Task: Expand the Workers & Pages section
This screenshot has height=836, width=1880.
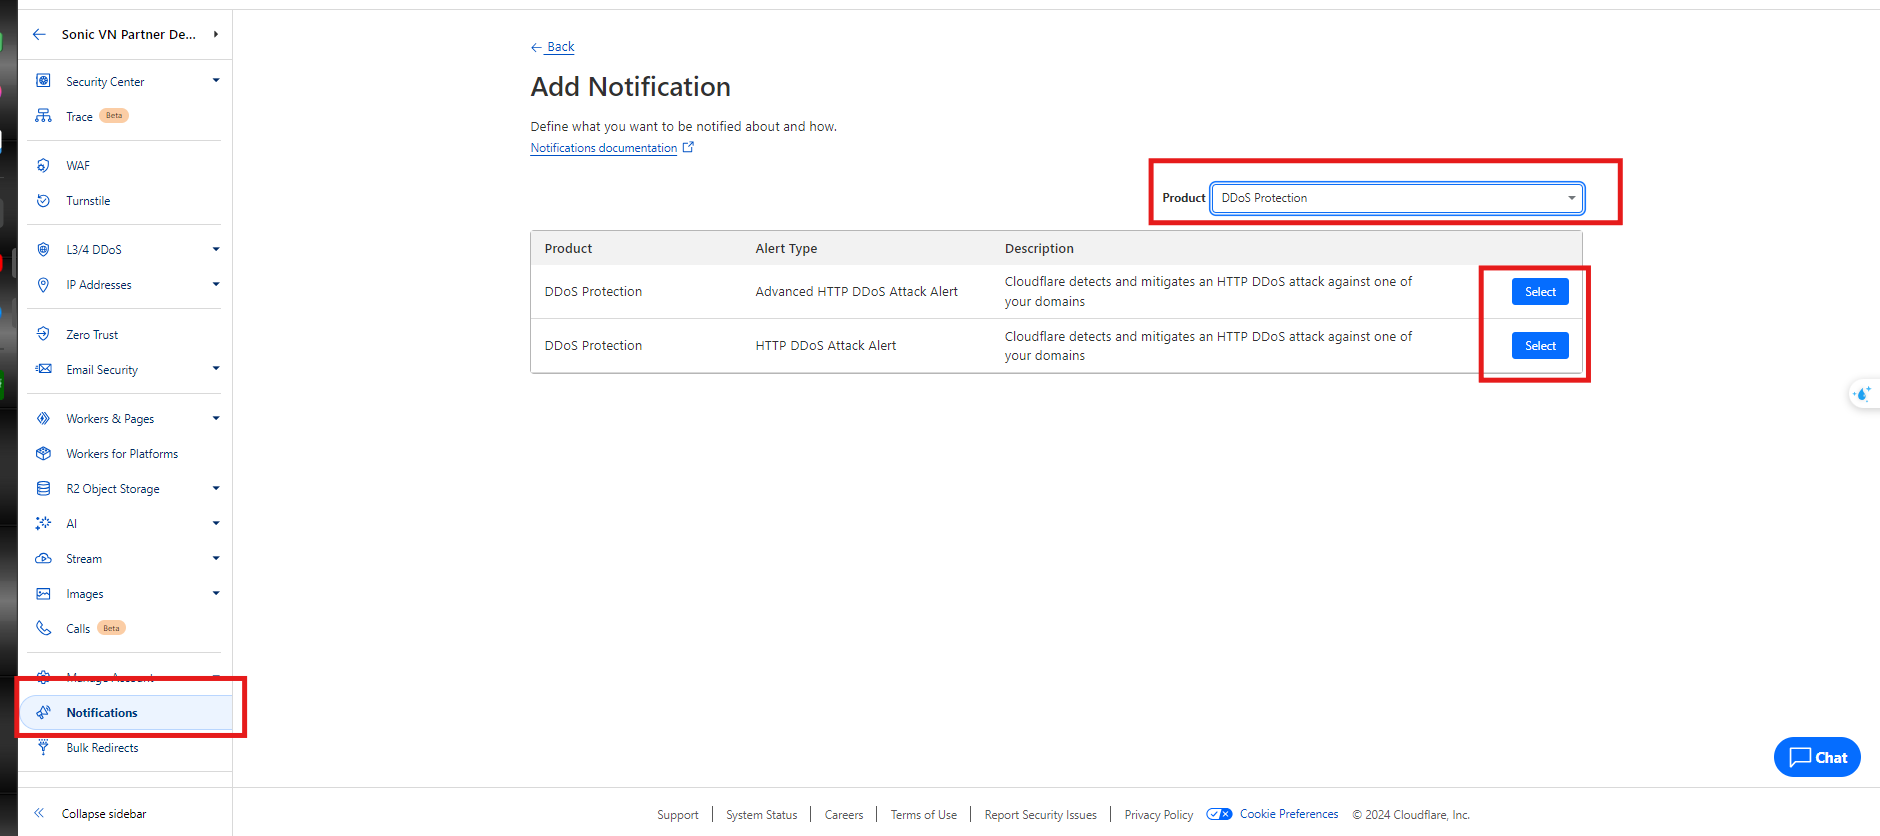Action: tap(215, 419)
